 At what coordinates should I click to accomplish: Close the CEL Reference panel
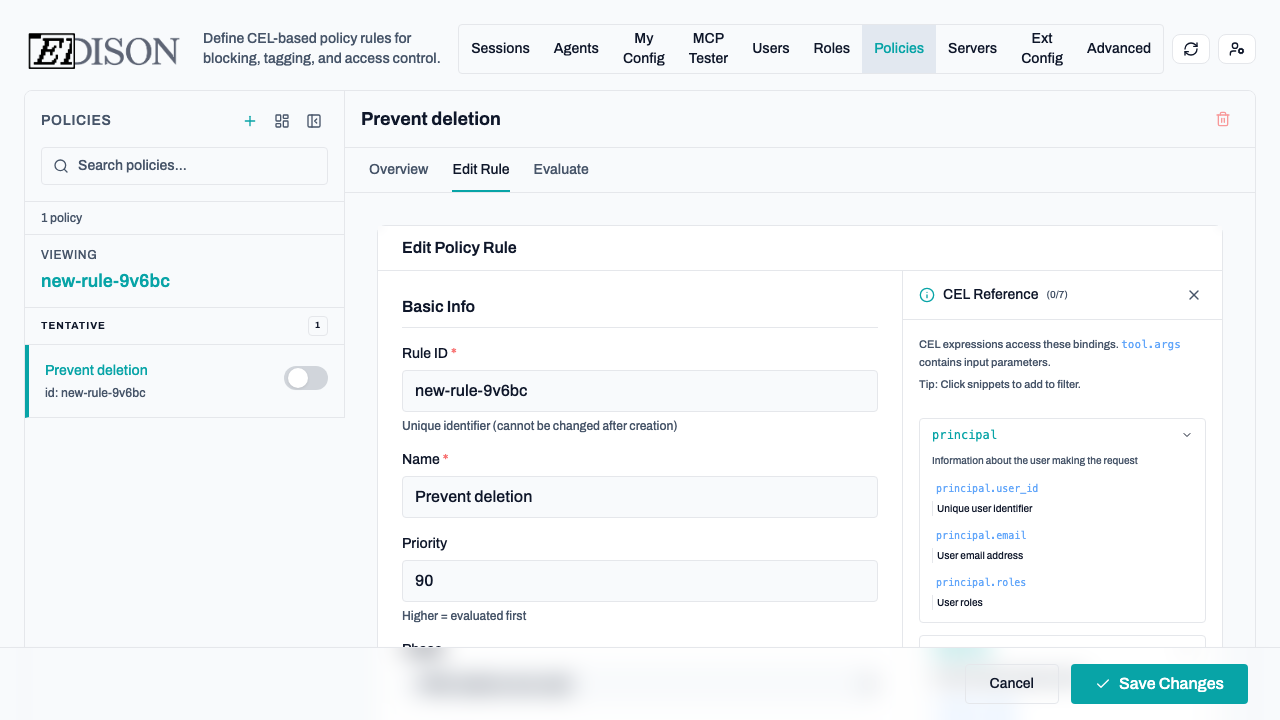(1193, 295)
